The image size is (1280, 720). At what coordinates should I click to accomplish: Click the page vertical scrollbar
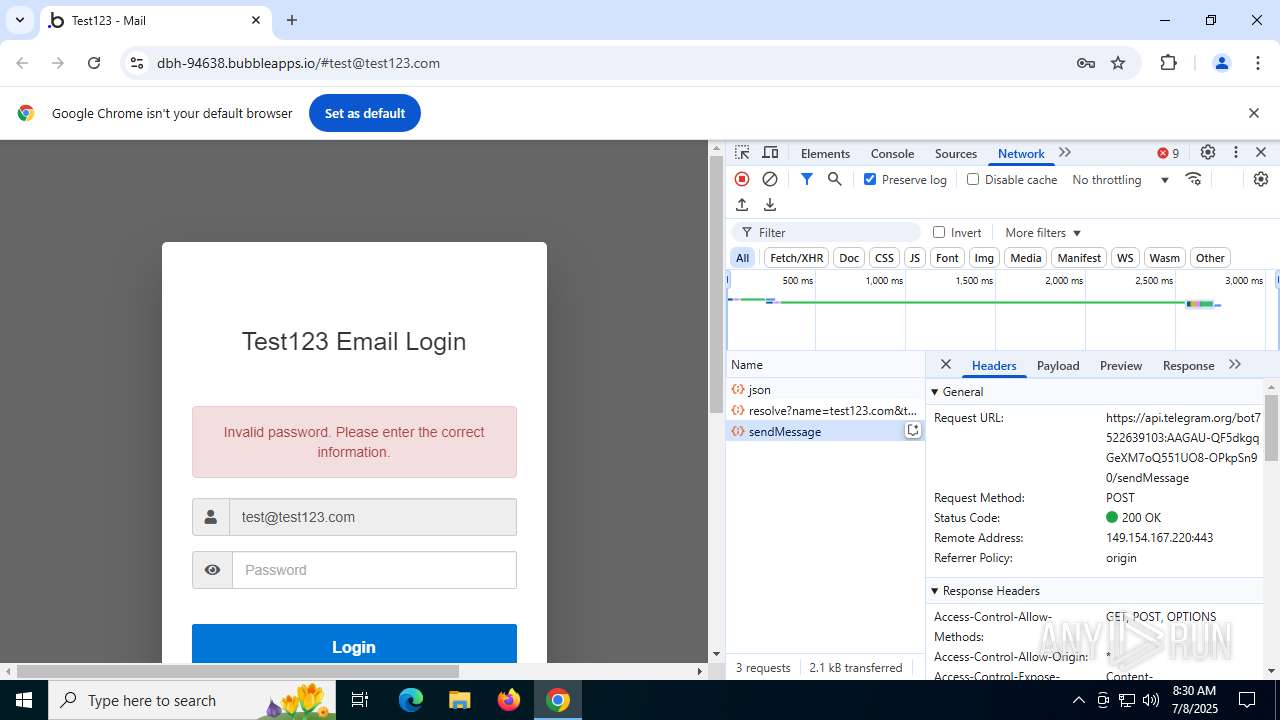tap(716, 284)
